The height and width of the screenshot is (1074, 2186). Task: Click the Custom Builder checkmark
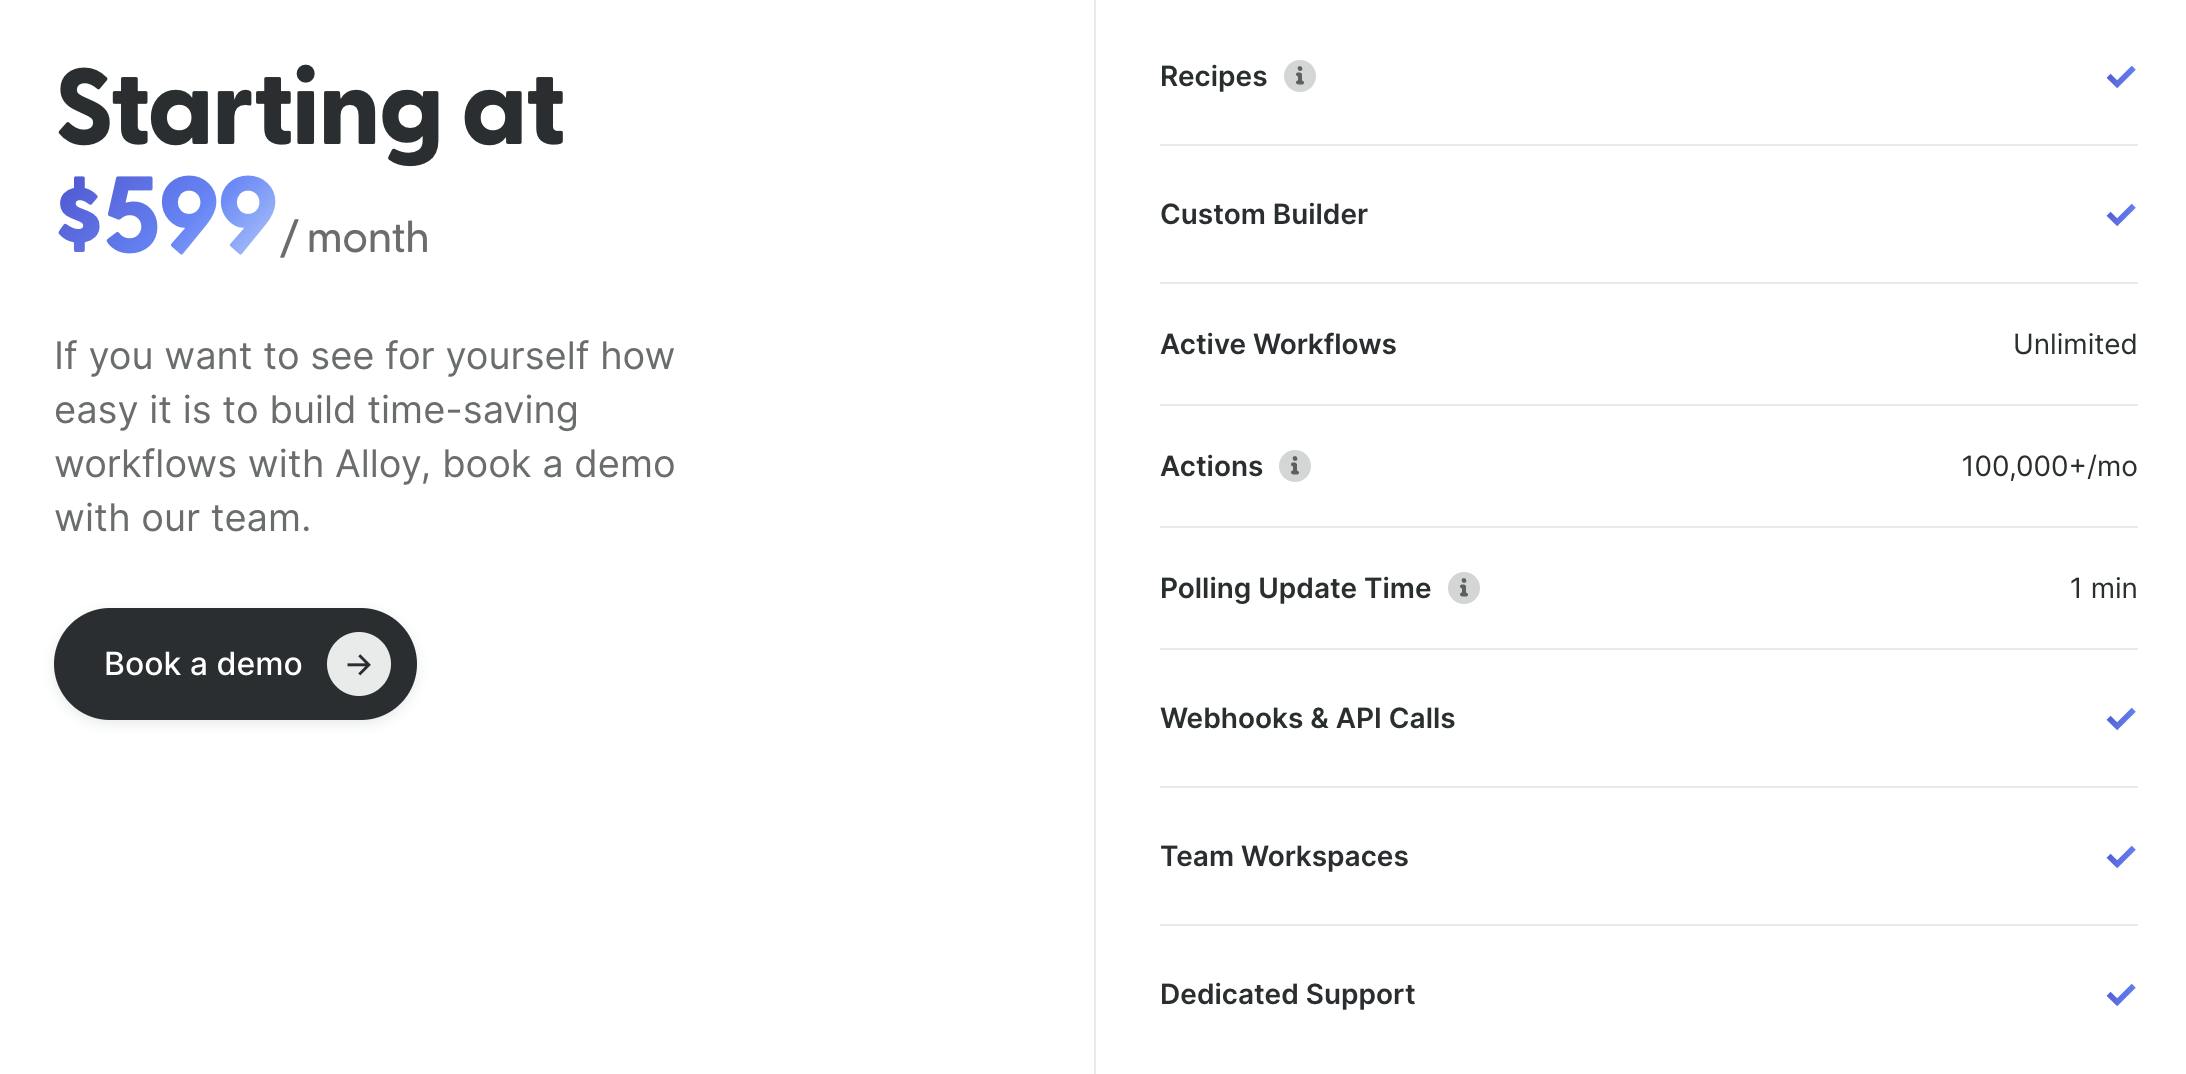pos(2120,215)
